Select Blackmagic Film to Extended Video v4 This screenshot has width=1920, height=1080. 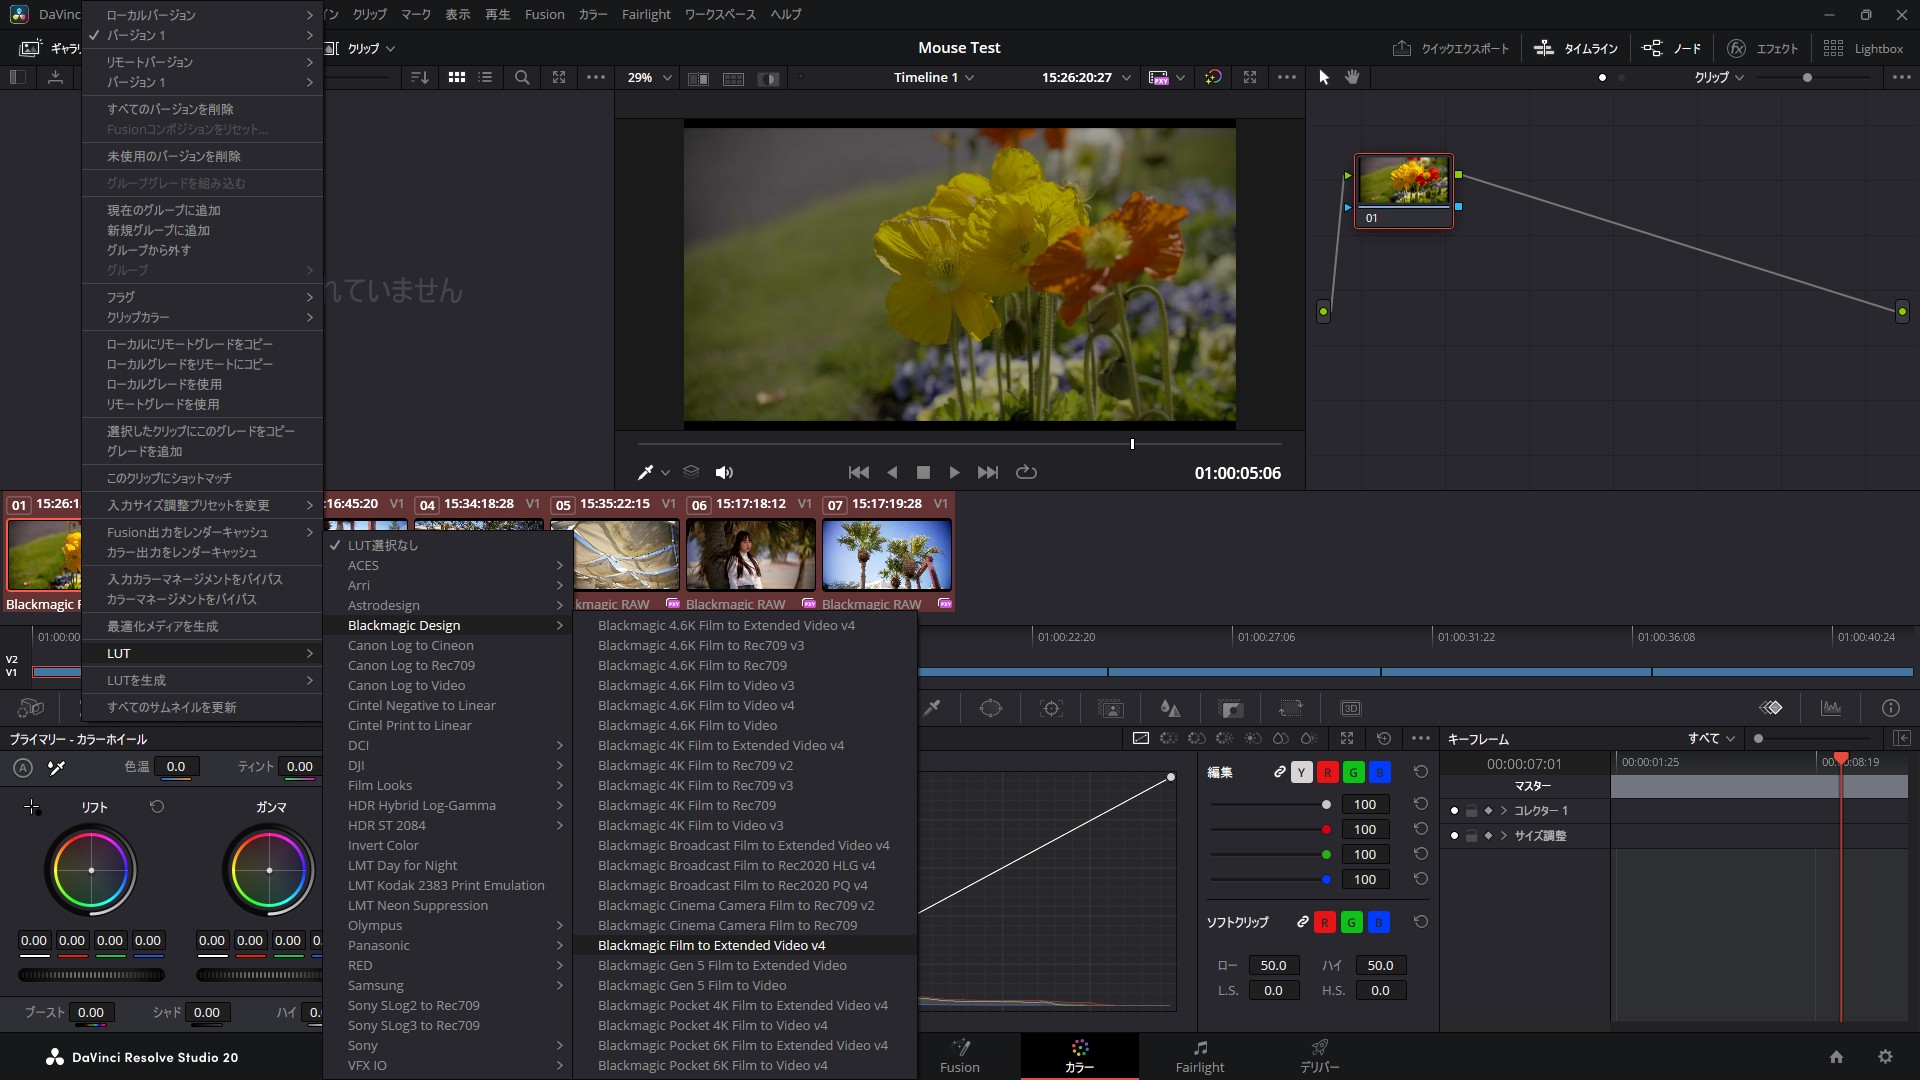coord(711,945)
